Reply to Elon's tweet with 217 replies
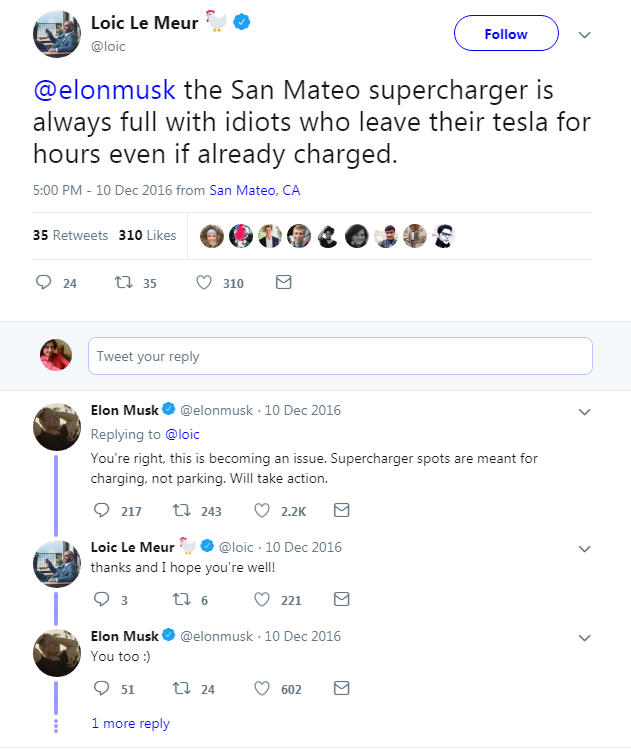 (100, 511)
